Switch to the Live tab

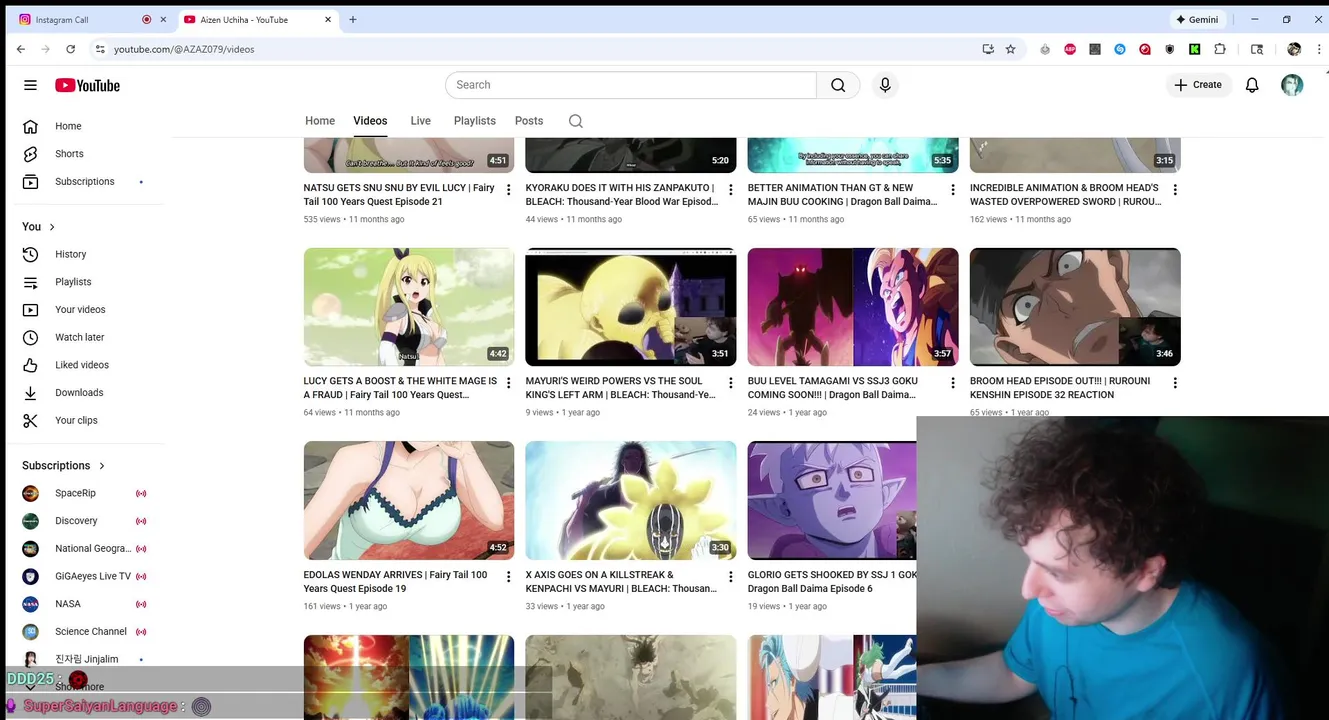pos(420,121)
